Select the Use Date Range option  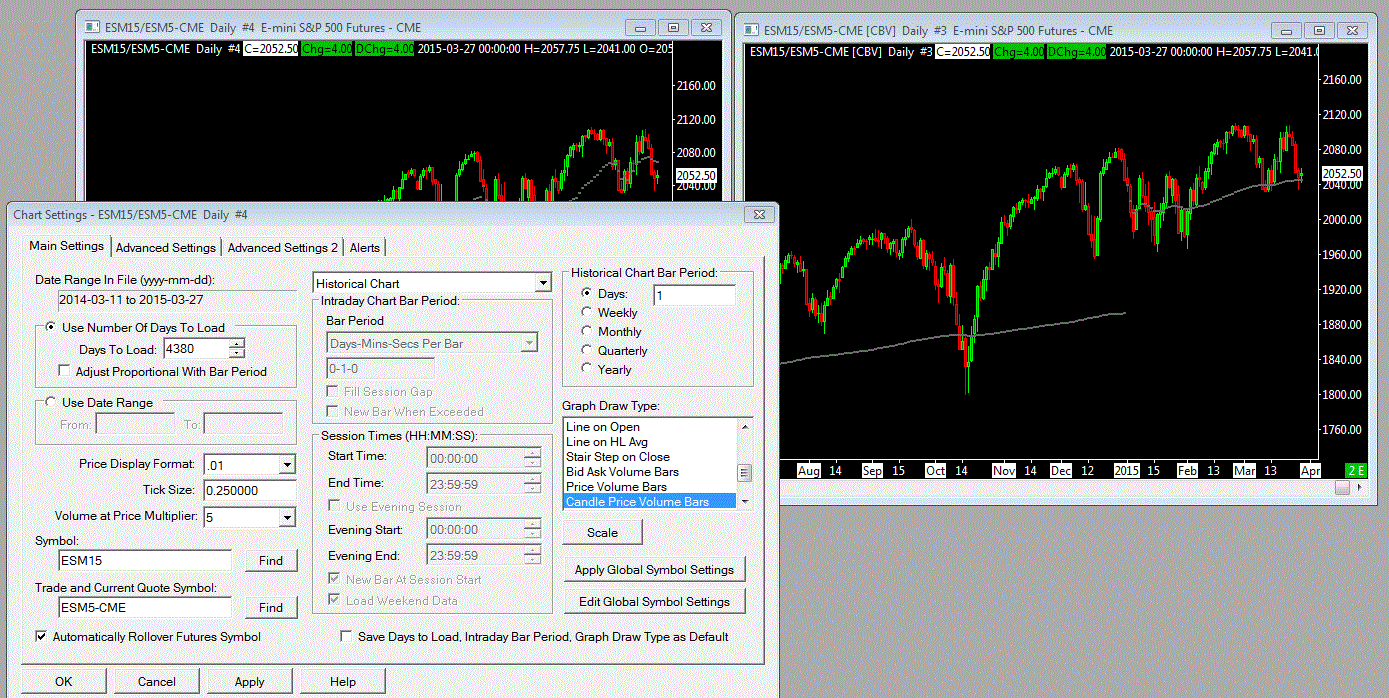point(99,403)
